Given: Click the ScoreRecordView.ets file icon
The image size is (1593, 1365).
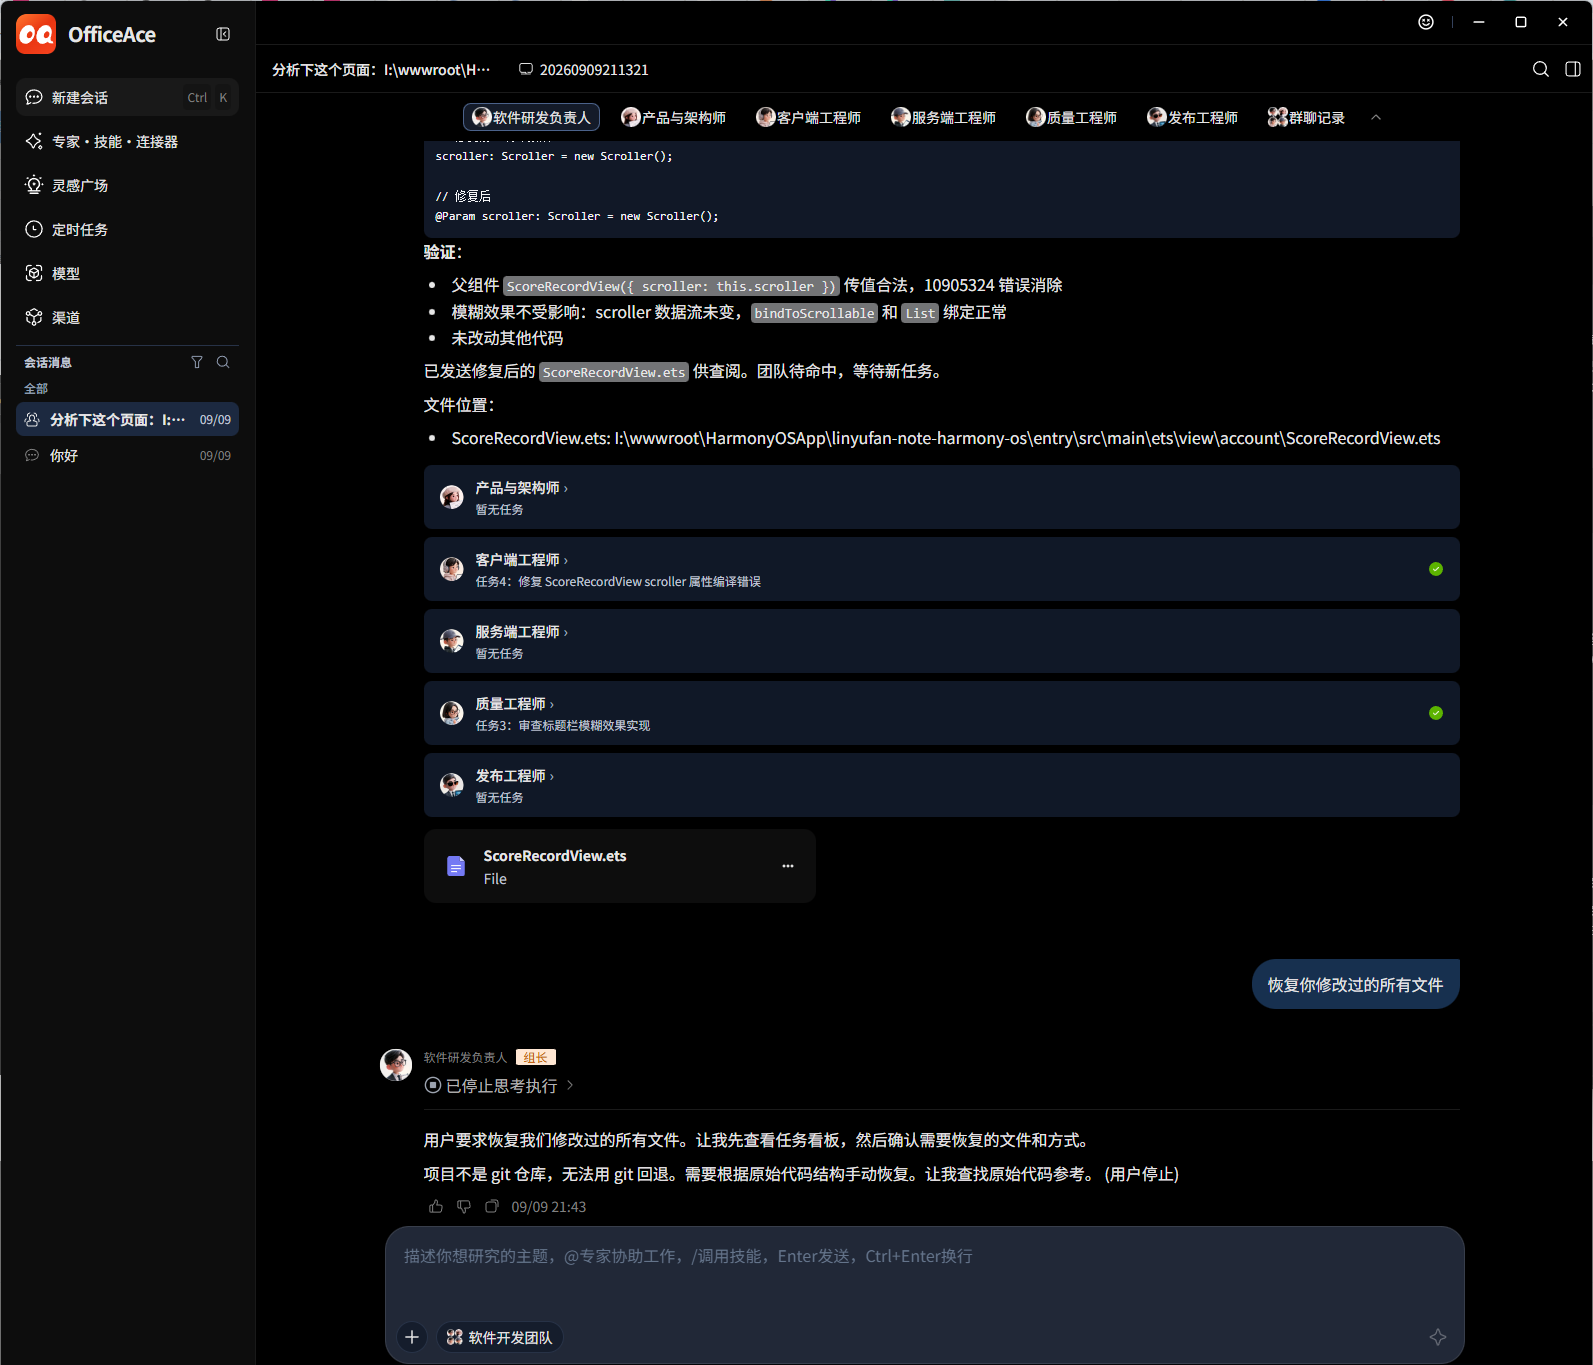Looking at the screenshot, I should click(456, 866).
